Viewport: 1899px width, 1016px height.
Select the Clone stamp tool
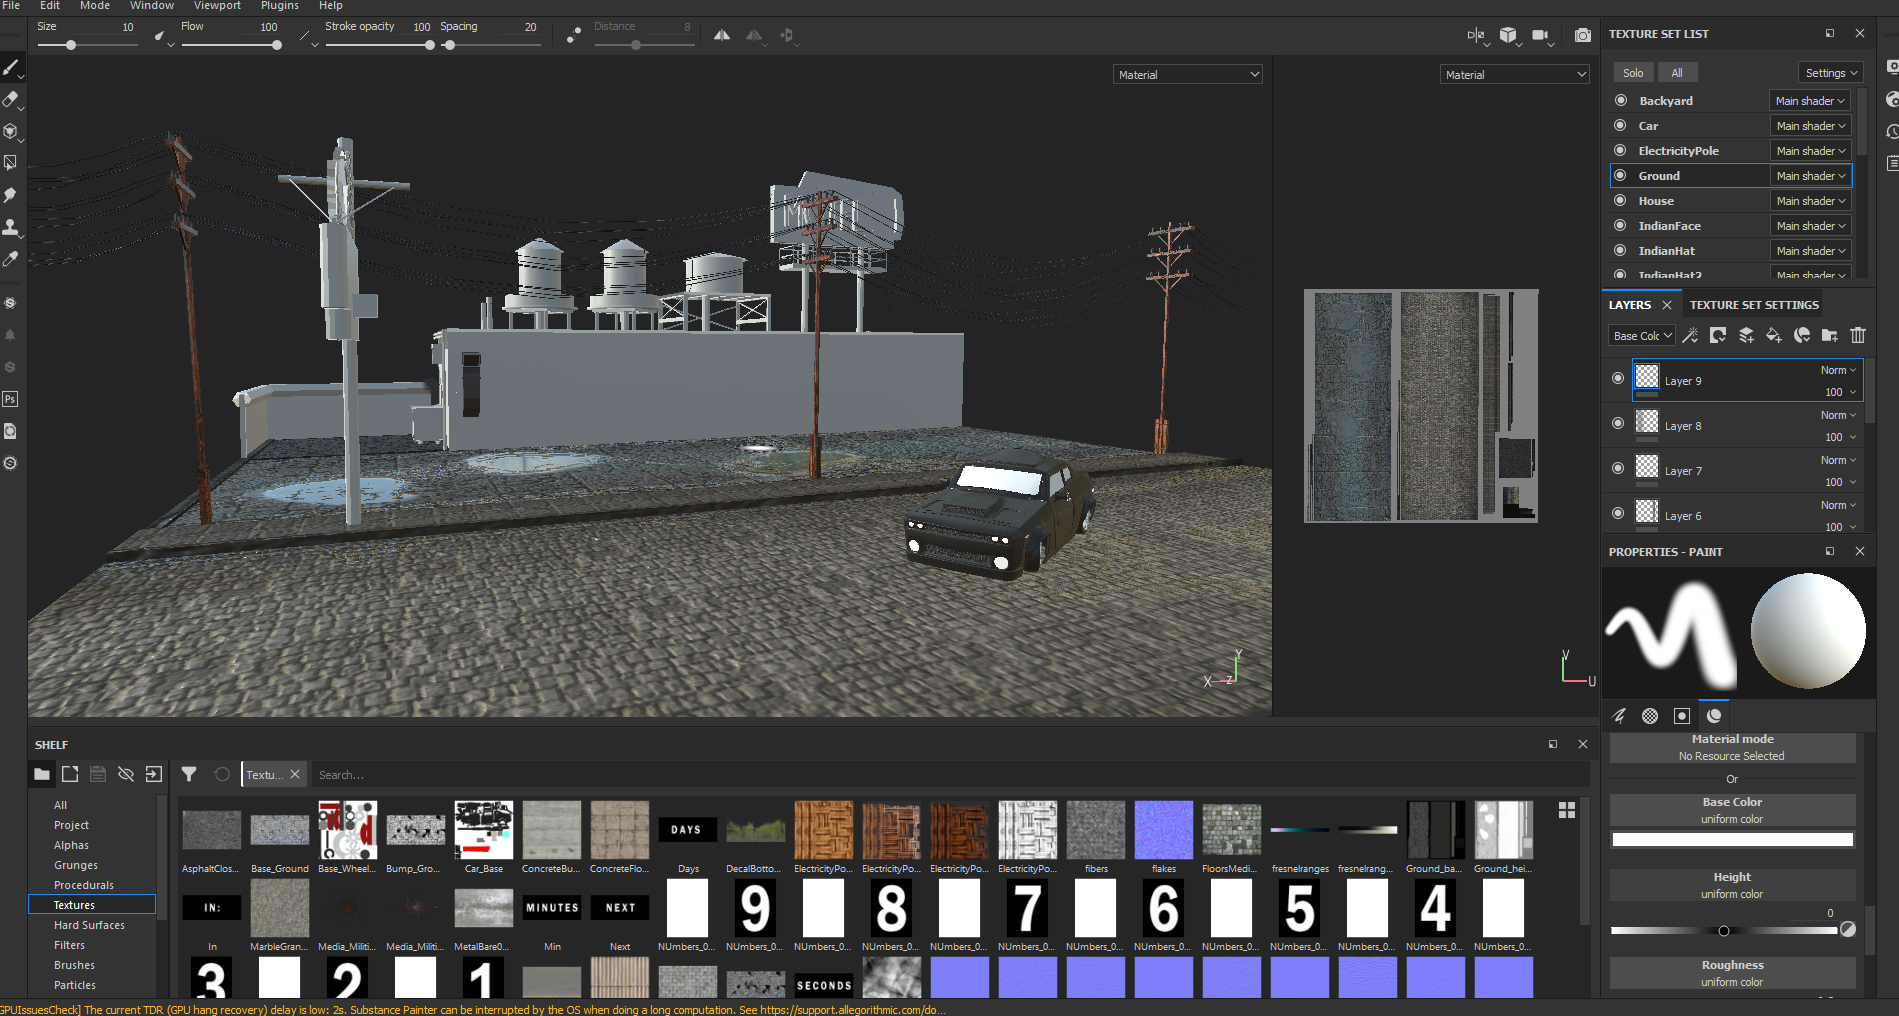coord(11,227)
